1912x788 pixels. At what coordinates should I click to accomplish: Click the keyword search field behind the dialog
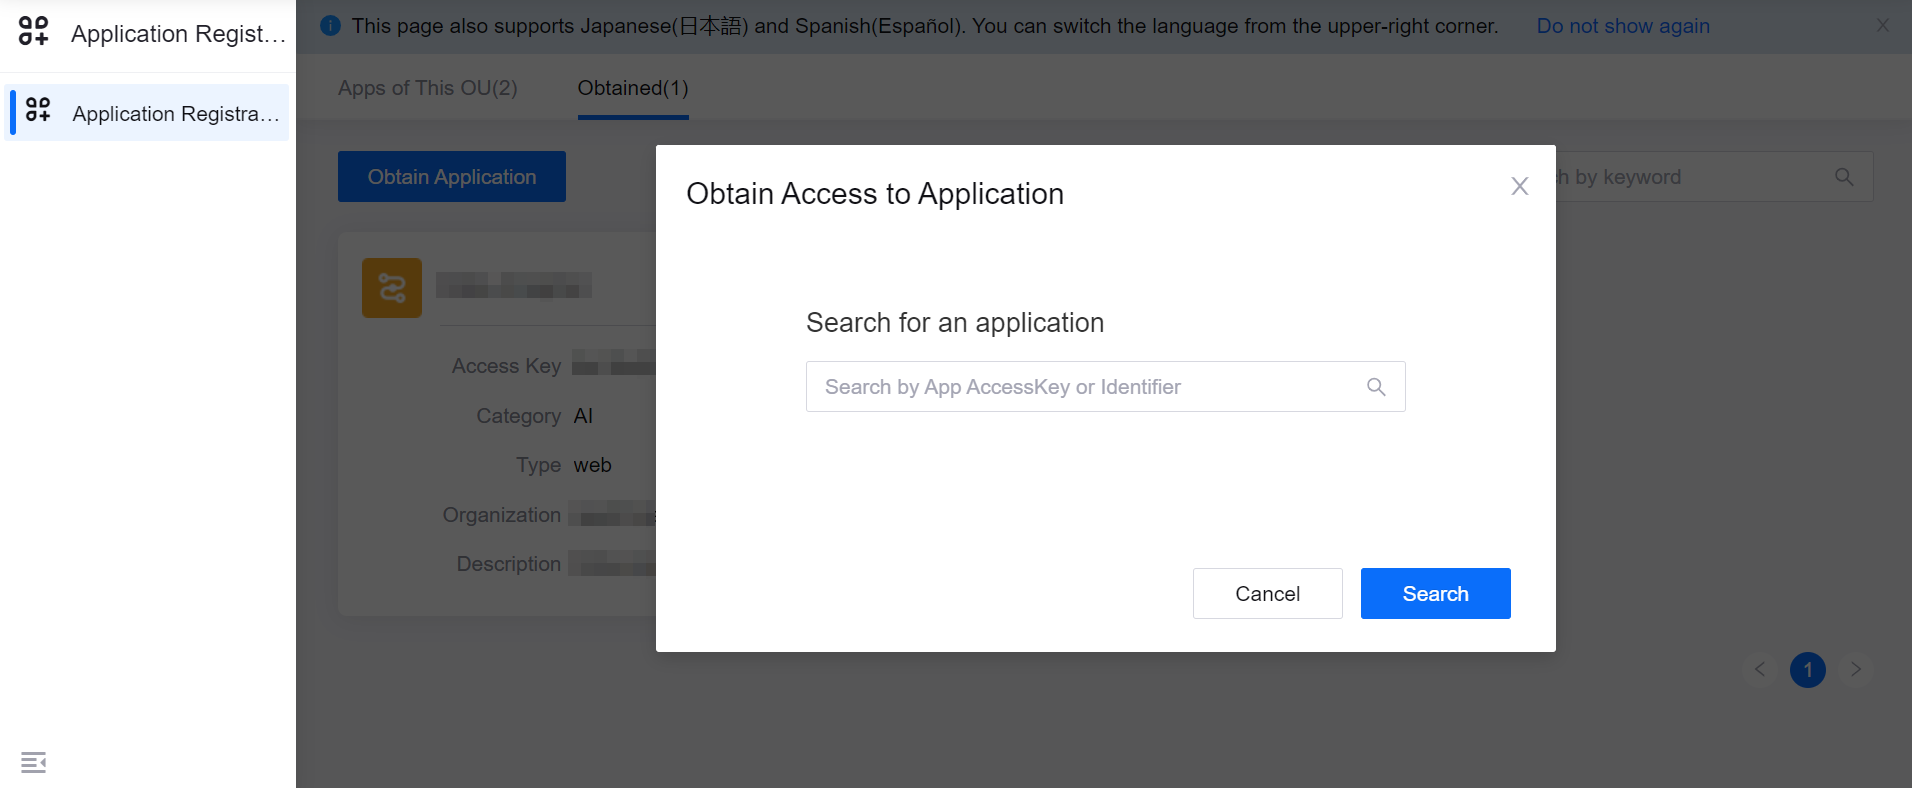[x=1690, y=177]
